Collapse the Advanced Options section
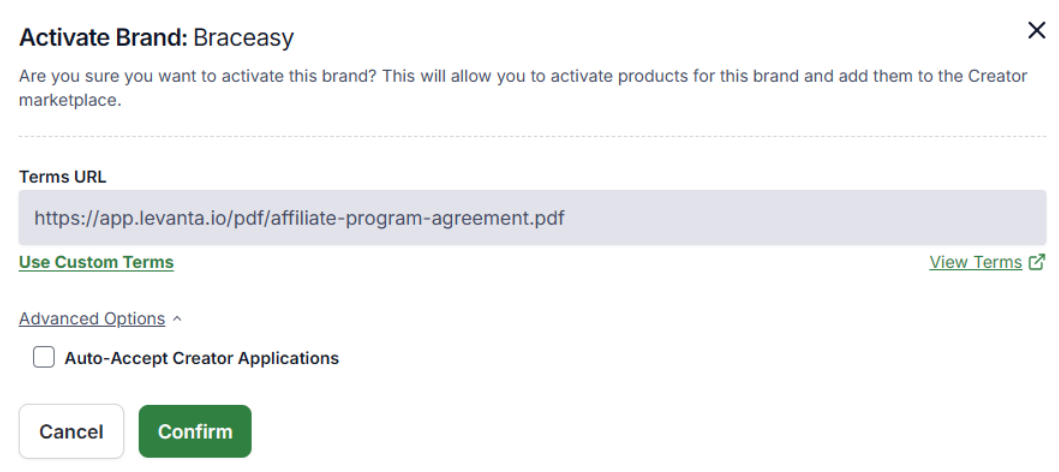This screenshot has width=1059, height=472. tap(92, 319)
